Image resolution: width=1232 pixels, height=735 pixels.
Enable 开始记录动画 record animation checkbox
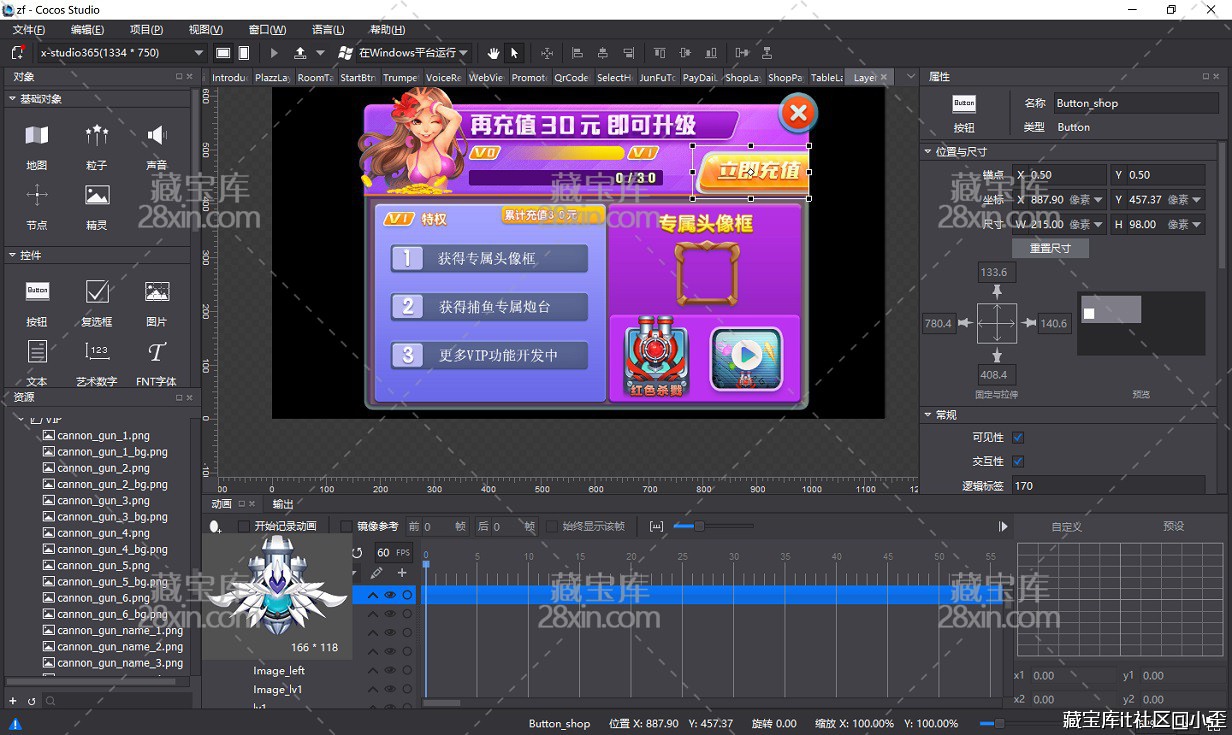244,526
